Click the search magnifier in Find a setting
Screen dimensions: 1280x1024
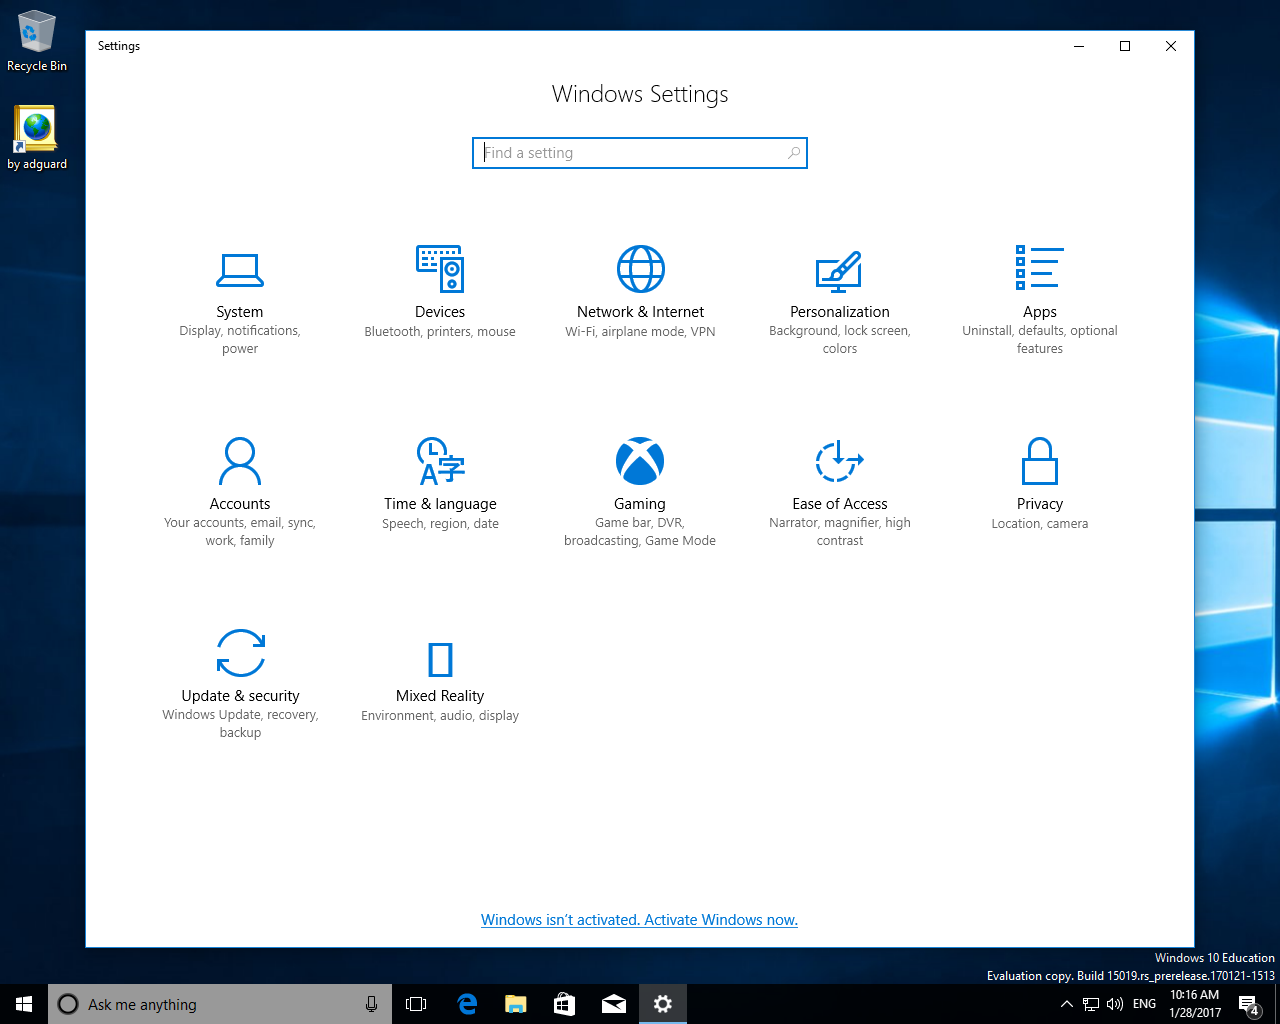[x=794, y=153]
